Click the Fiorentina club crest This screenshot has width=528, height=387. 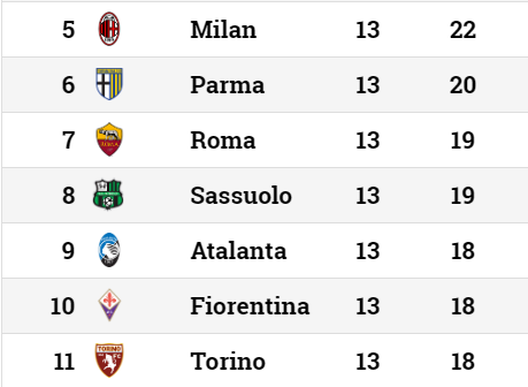click(x=109, y=305)
